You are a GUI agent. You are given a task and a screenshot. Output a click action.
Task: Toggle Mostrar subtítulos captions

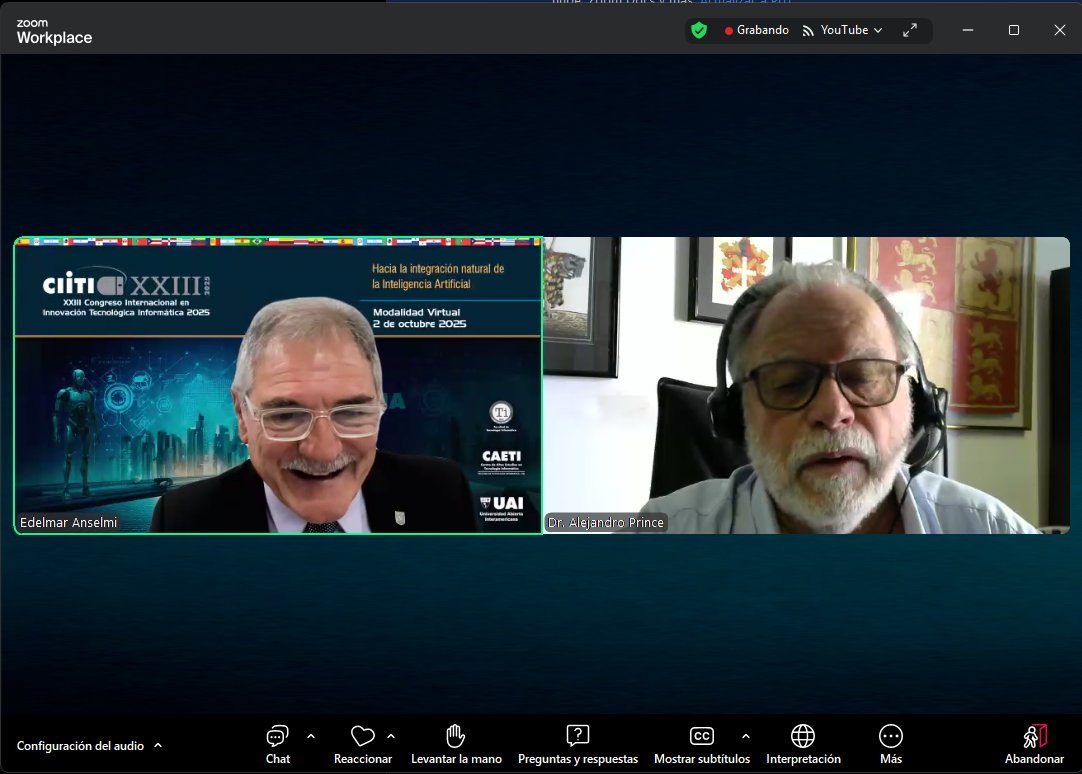(702, 744)
